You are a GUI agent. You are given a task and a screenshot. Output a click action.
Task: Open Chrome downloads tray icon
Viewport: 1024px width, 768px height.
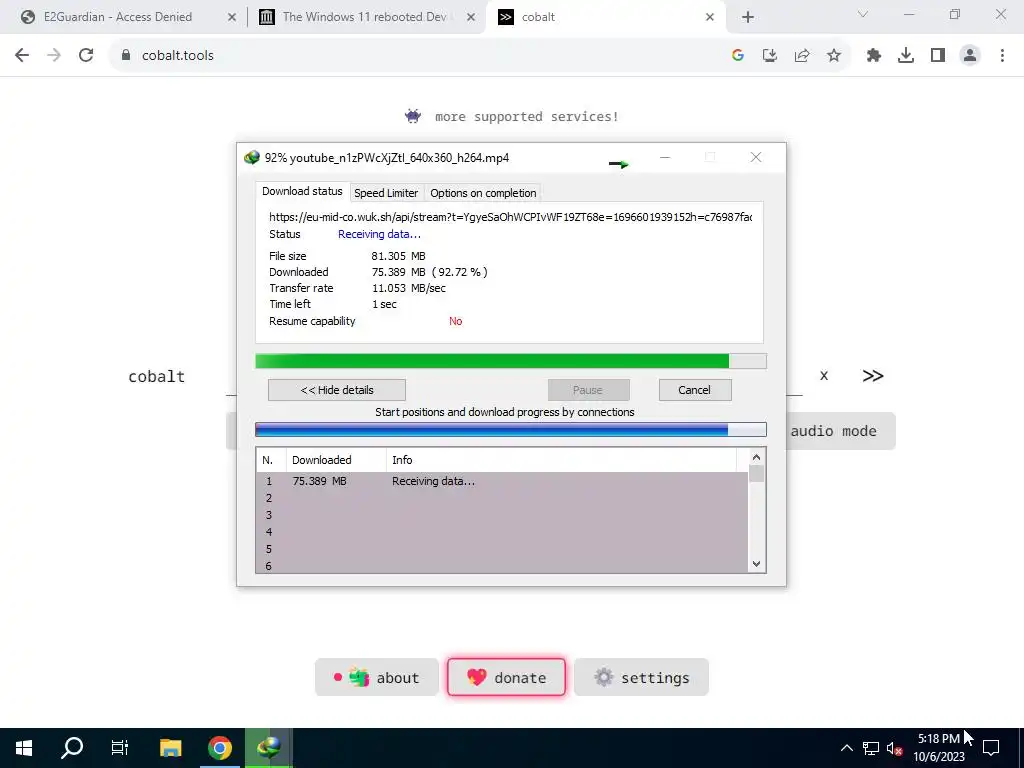tap(906, 56)
